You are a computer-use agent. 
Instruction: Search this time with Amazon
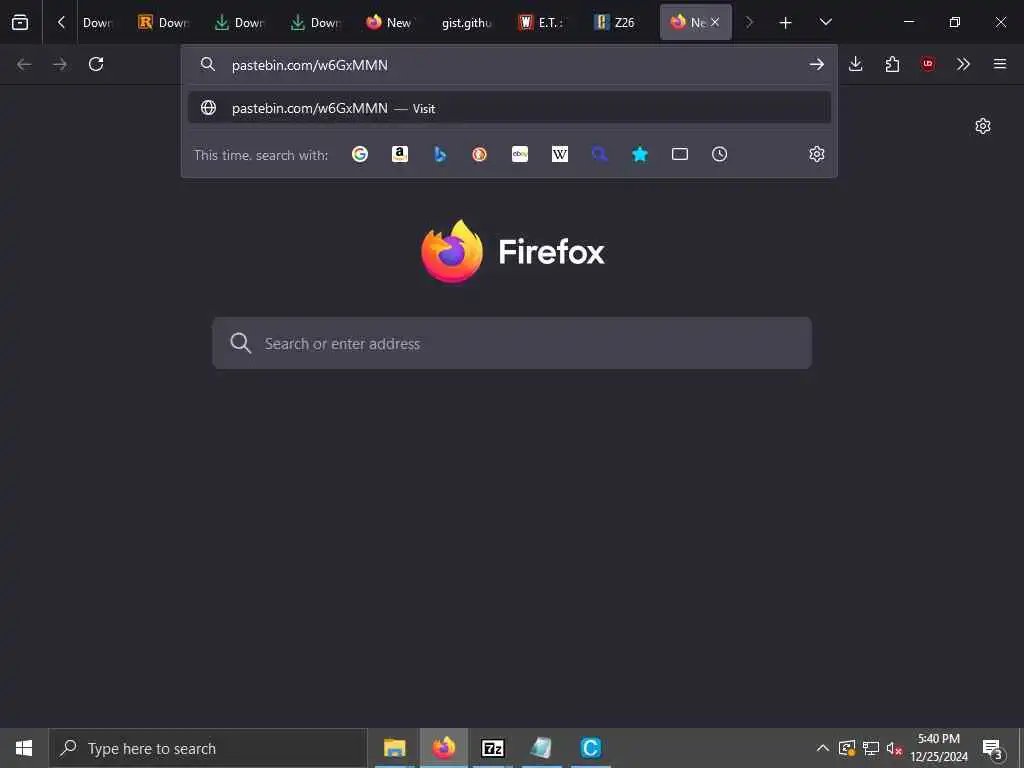[400, 154]
